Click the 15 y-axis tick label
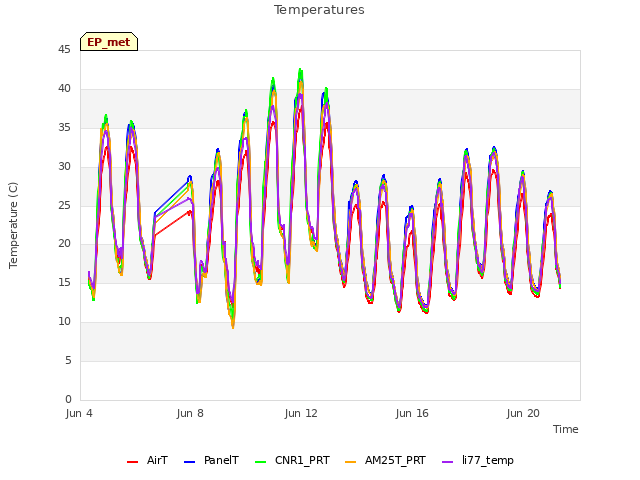Screen dimensions: 640x480 click(64, 282)
